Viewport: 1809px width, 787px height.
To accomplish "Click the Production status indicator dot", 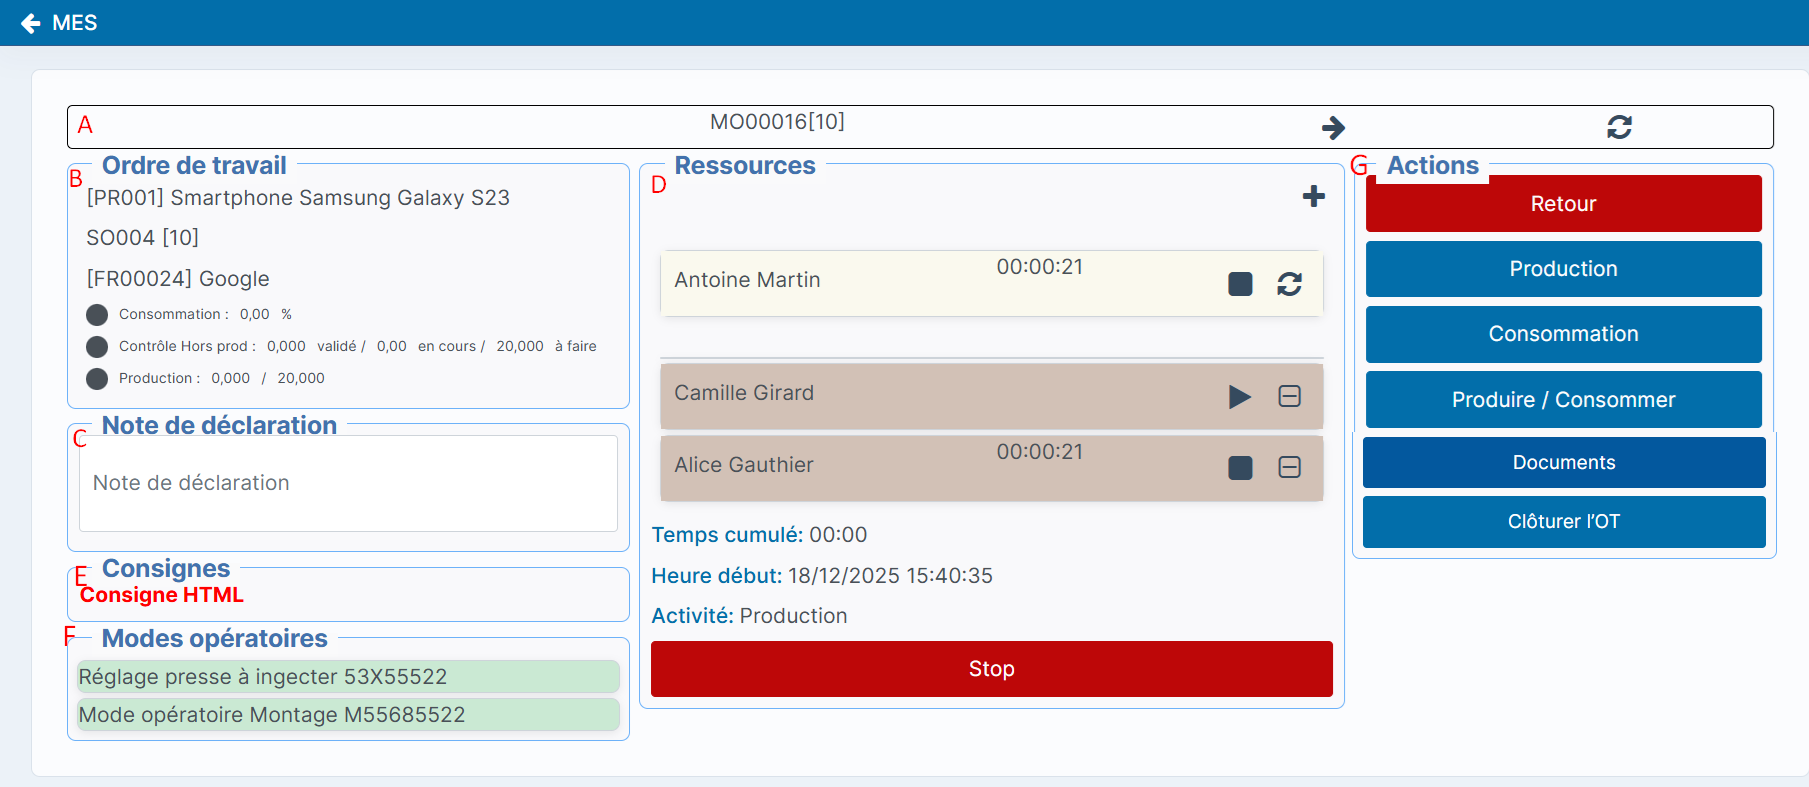I will pyautogui.click(x=97, y=379).
